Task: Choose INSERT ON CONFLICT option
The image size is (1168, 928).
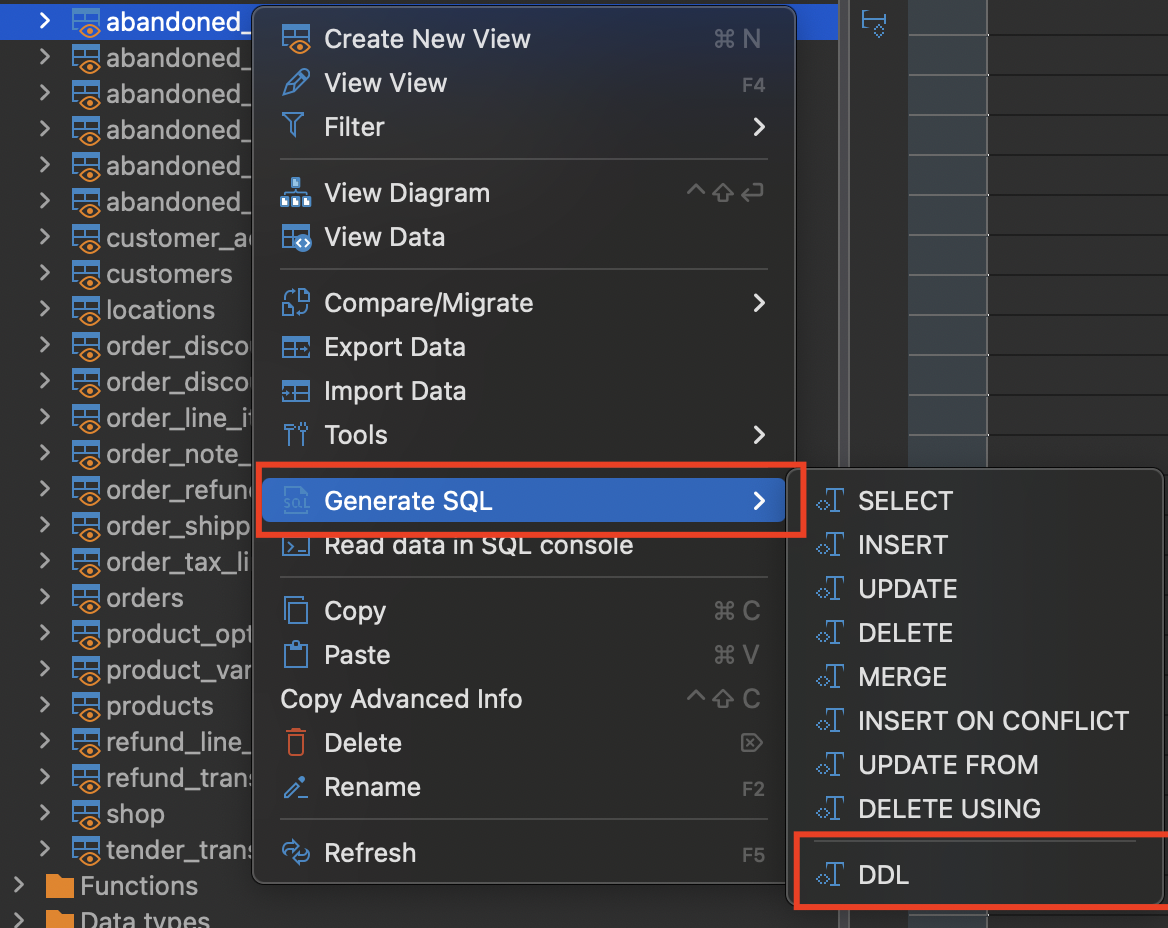Action: (x=993, y=721)
